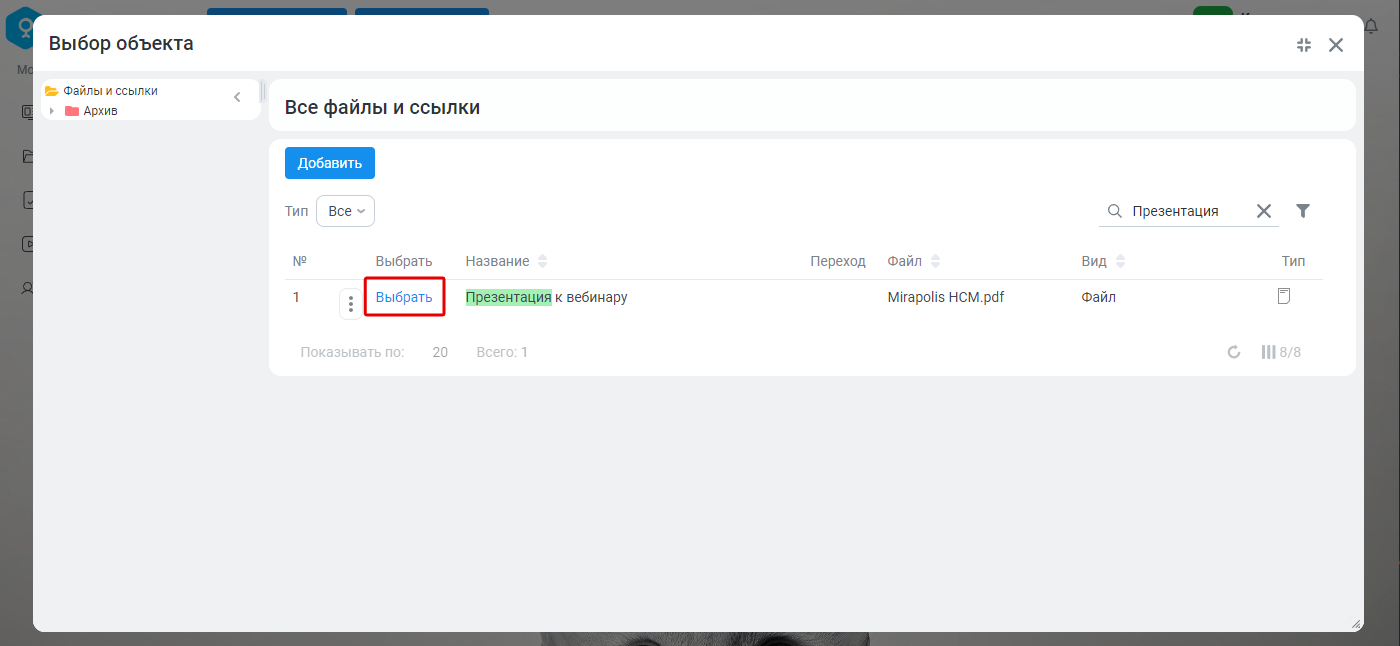Click the red Архив folder icon

pyautogui.click(x=72, y=111)
